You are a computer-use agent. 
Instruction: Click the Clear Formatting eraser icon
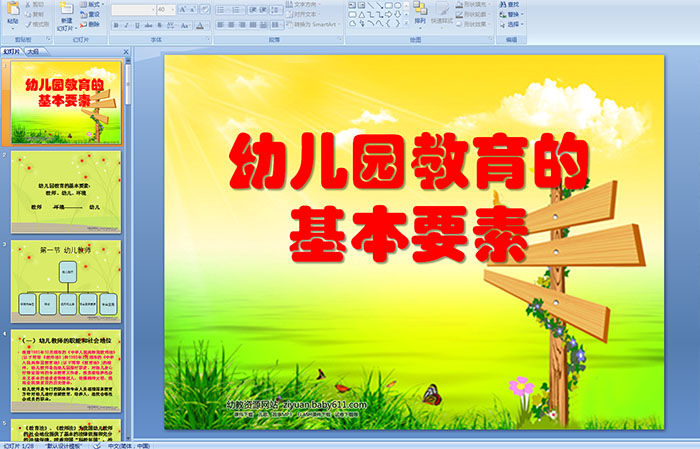205,9
